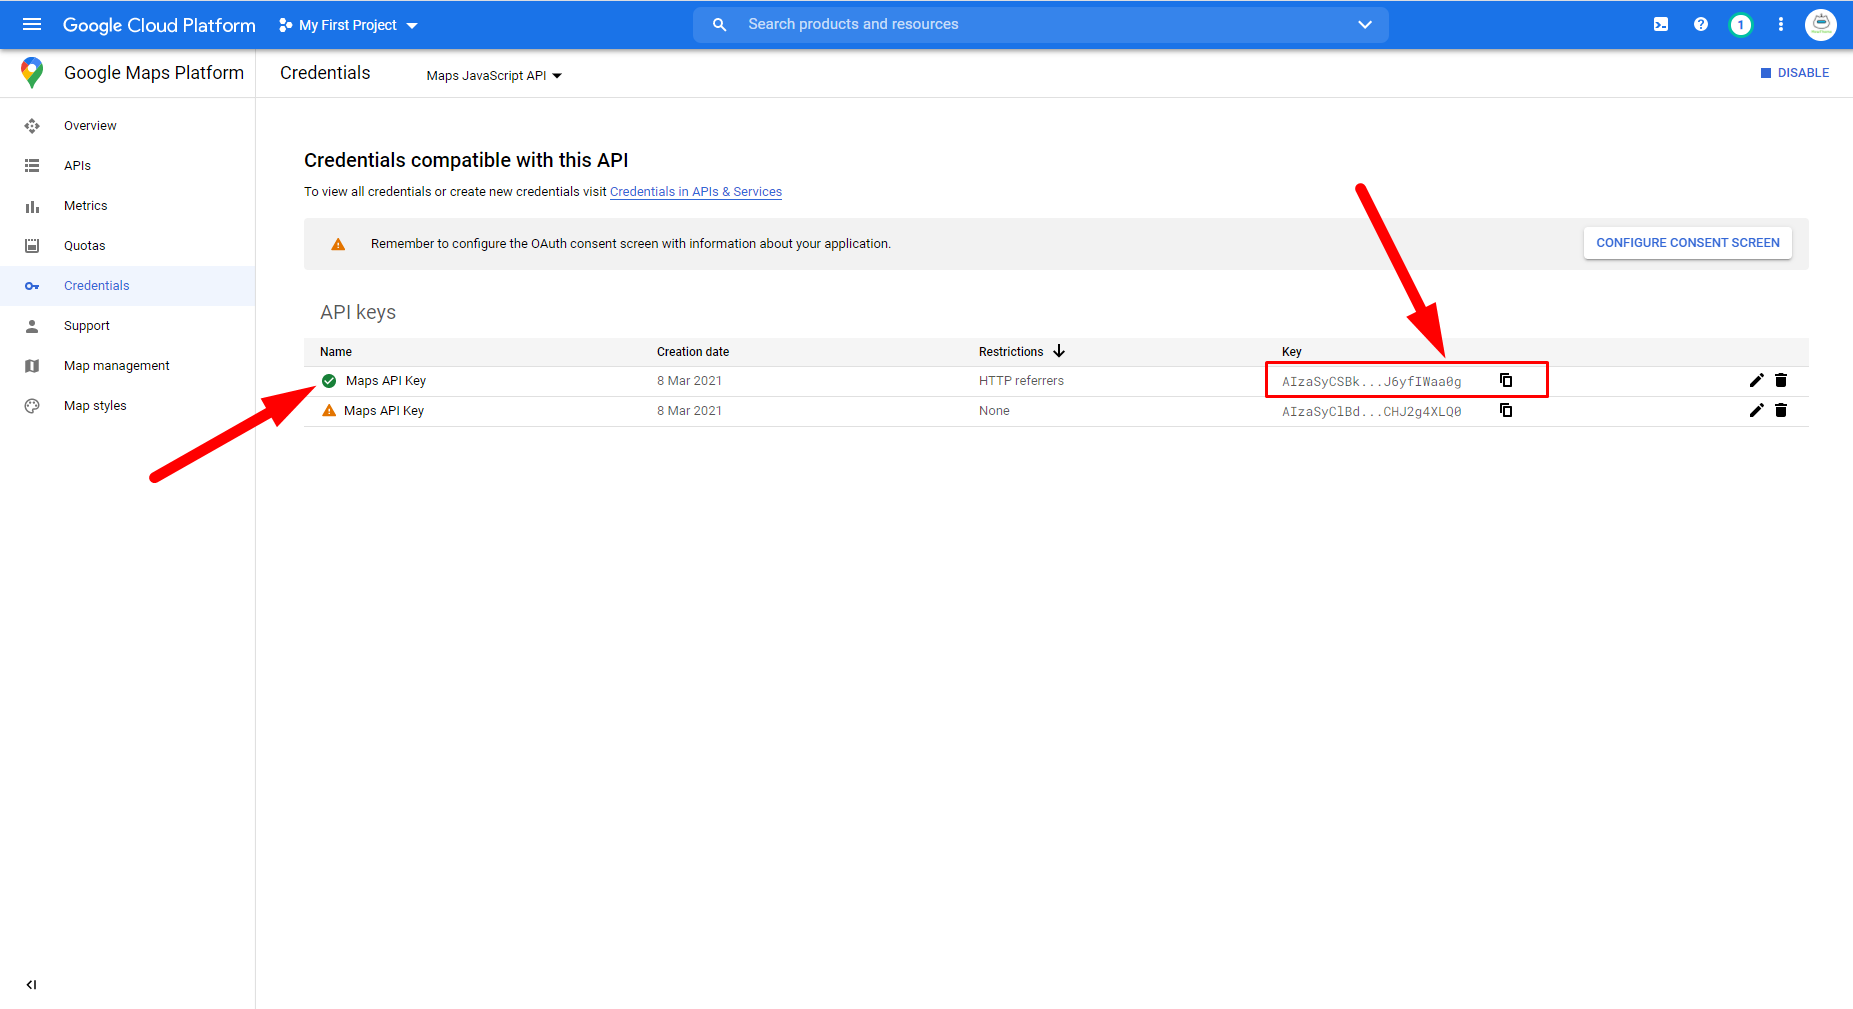Click the Metrics bar chart icon
Screen dimensions: 1853x1009
[32, 206]
